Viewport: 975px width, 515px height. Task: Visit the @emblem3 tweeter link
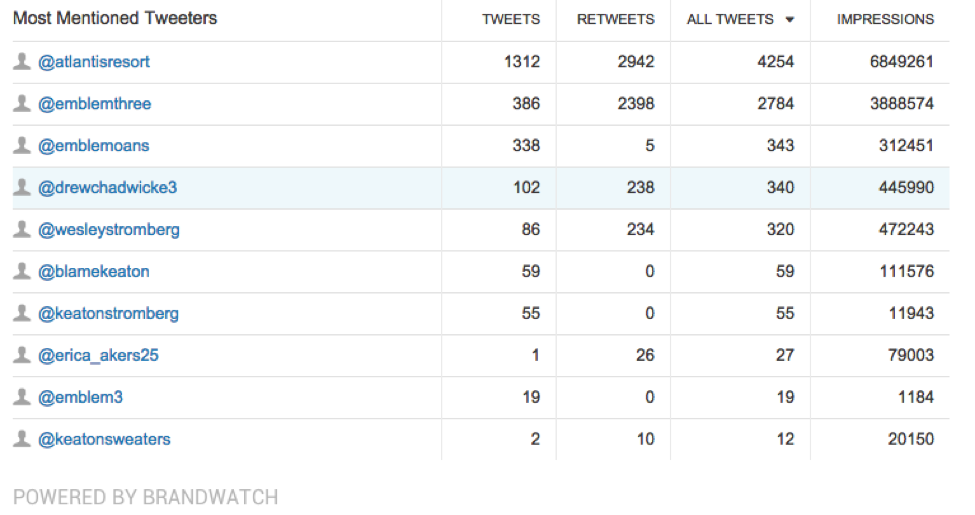[x=80, y=398]
